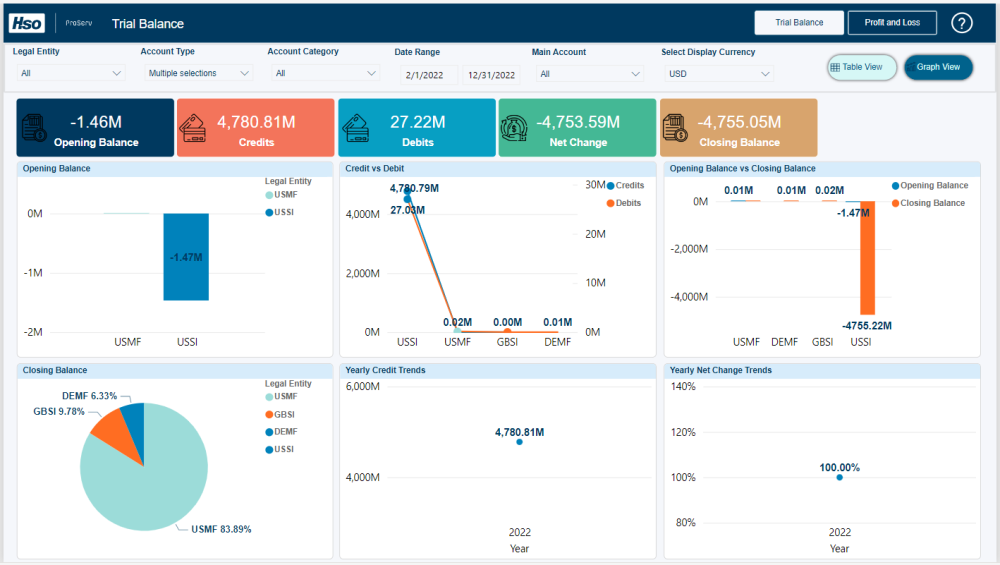Screen dimensions: 1000x565
Task: Open the Select Display Currency dropdown
Action: [x=719, y=74]
